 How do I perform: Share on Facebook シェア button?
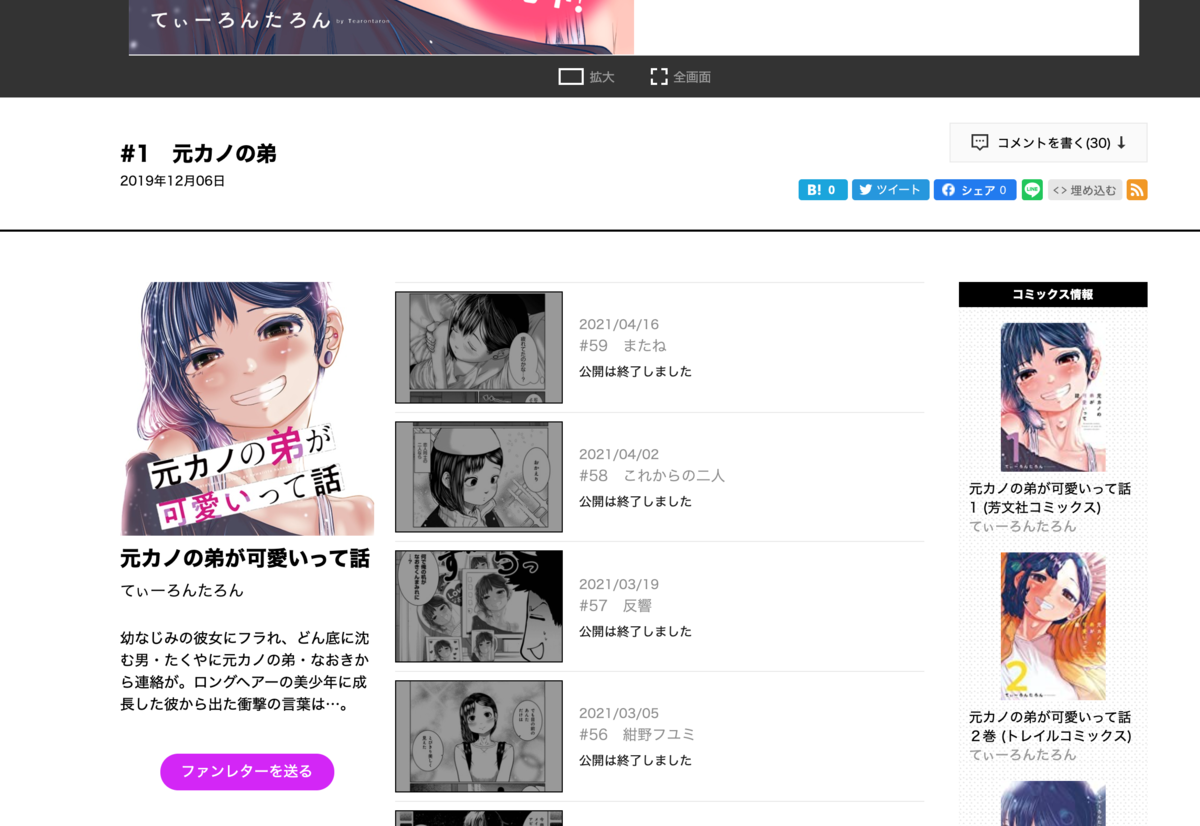[x=975, y=190]
